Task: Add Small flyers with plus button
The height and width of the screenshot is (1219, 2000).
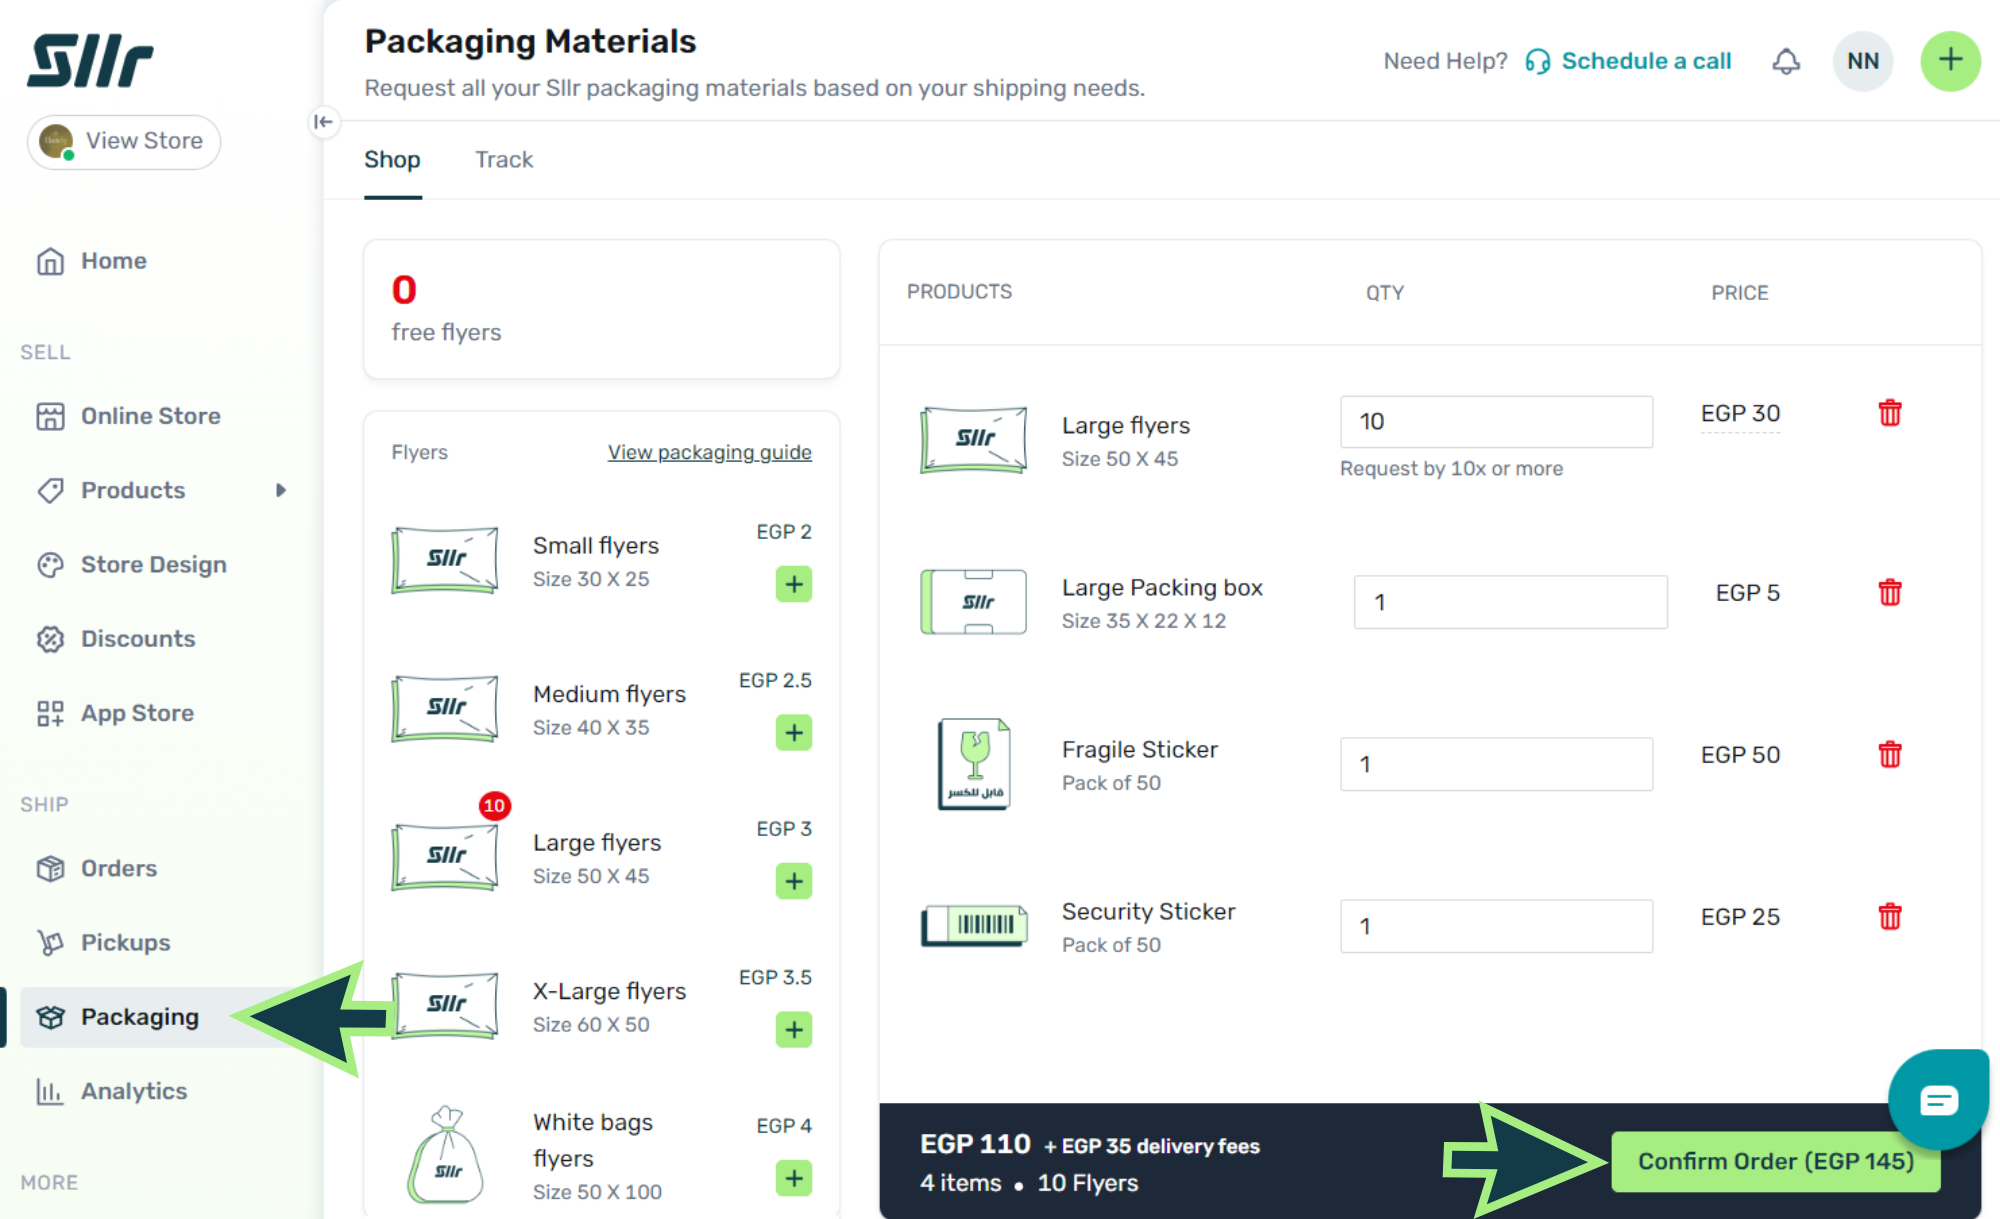Action: pos(793,584)
